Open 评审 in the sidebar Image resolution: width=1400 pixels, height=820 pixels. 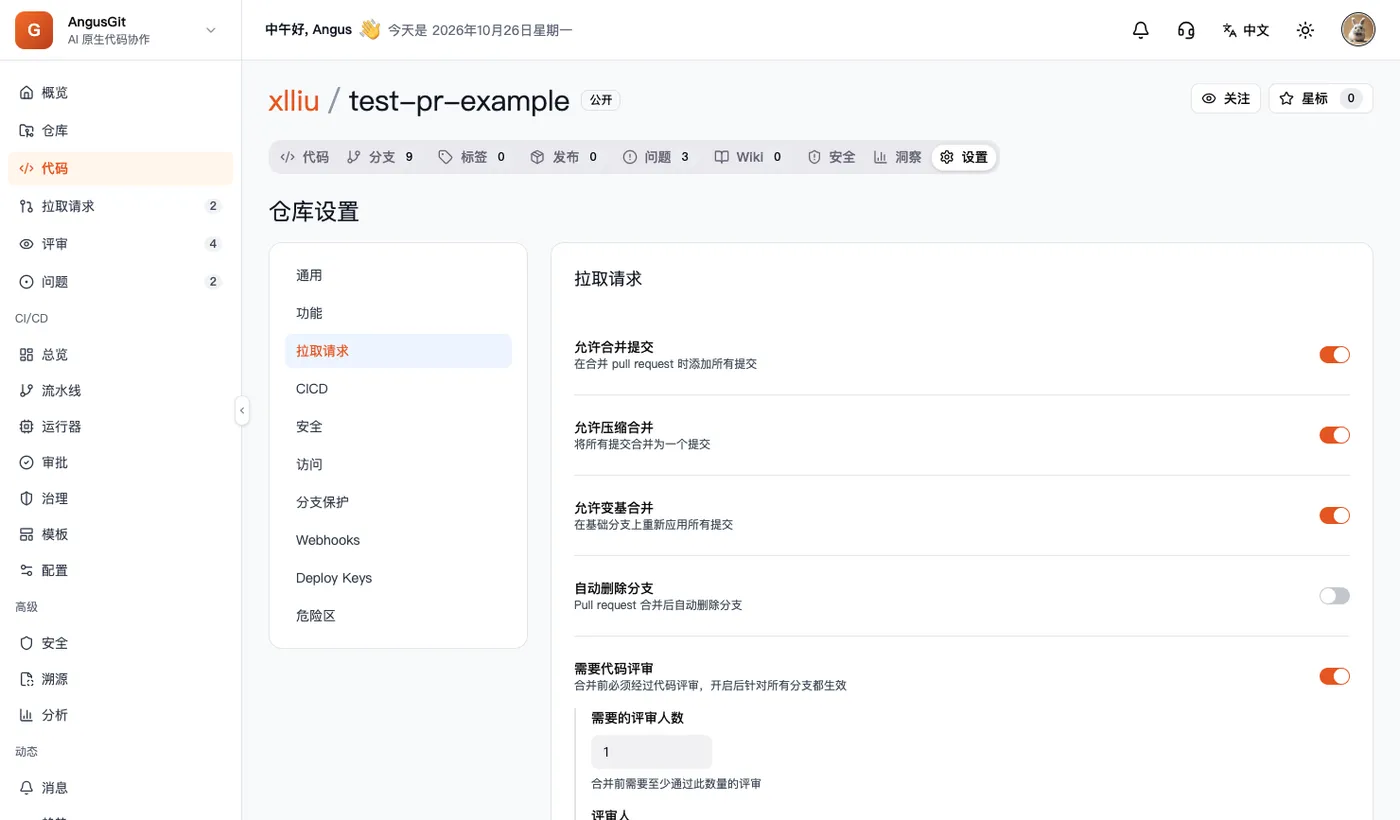pyautogui.click(x=120, y=244)
